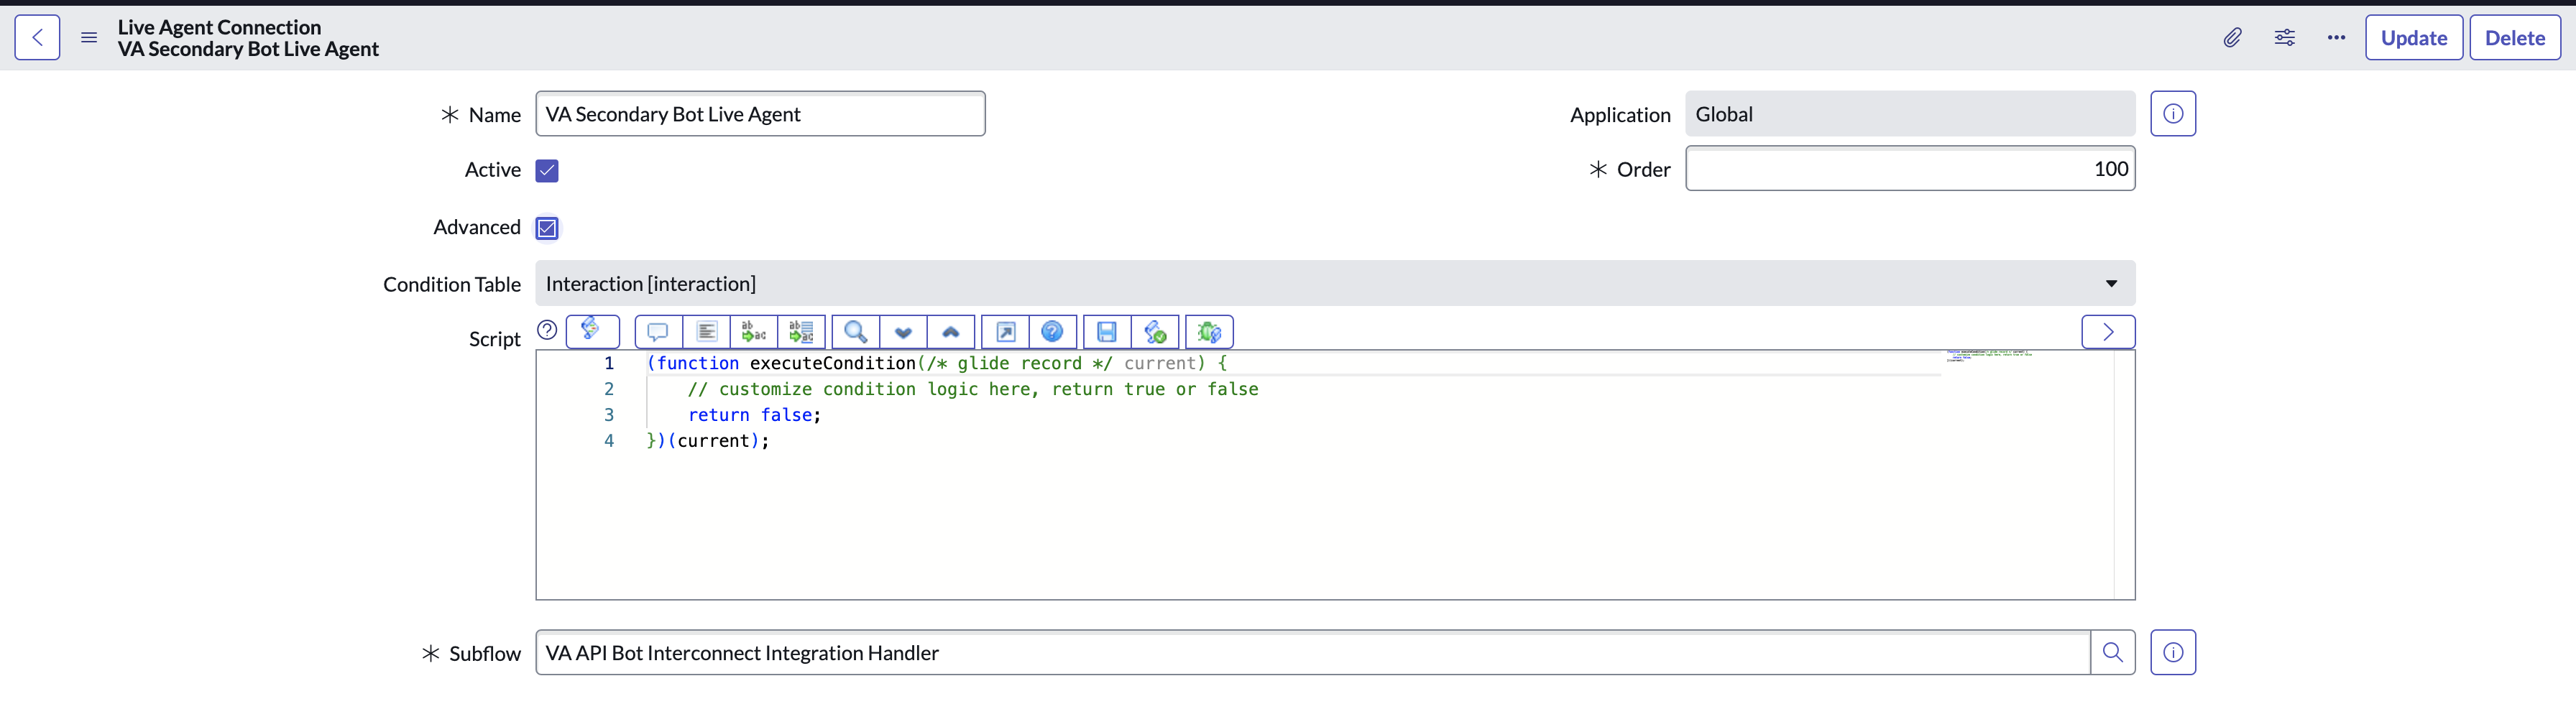Click the Name input field

pos(760,114)
